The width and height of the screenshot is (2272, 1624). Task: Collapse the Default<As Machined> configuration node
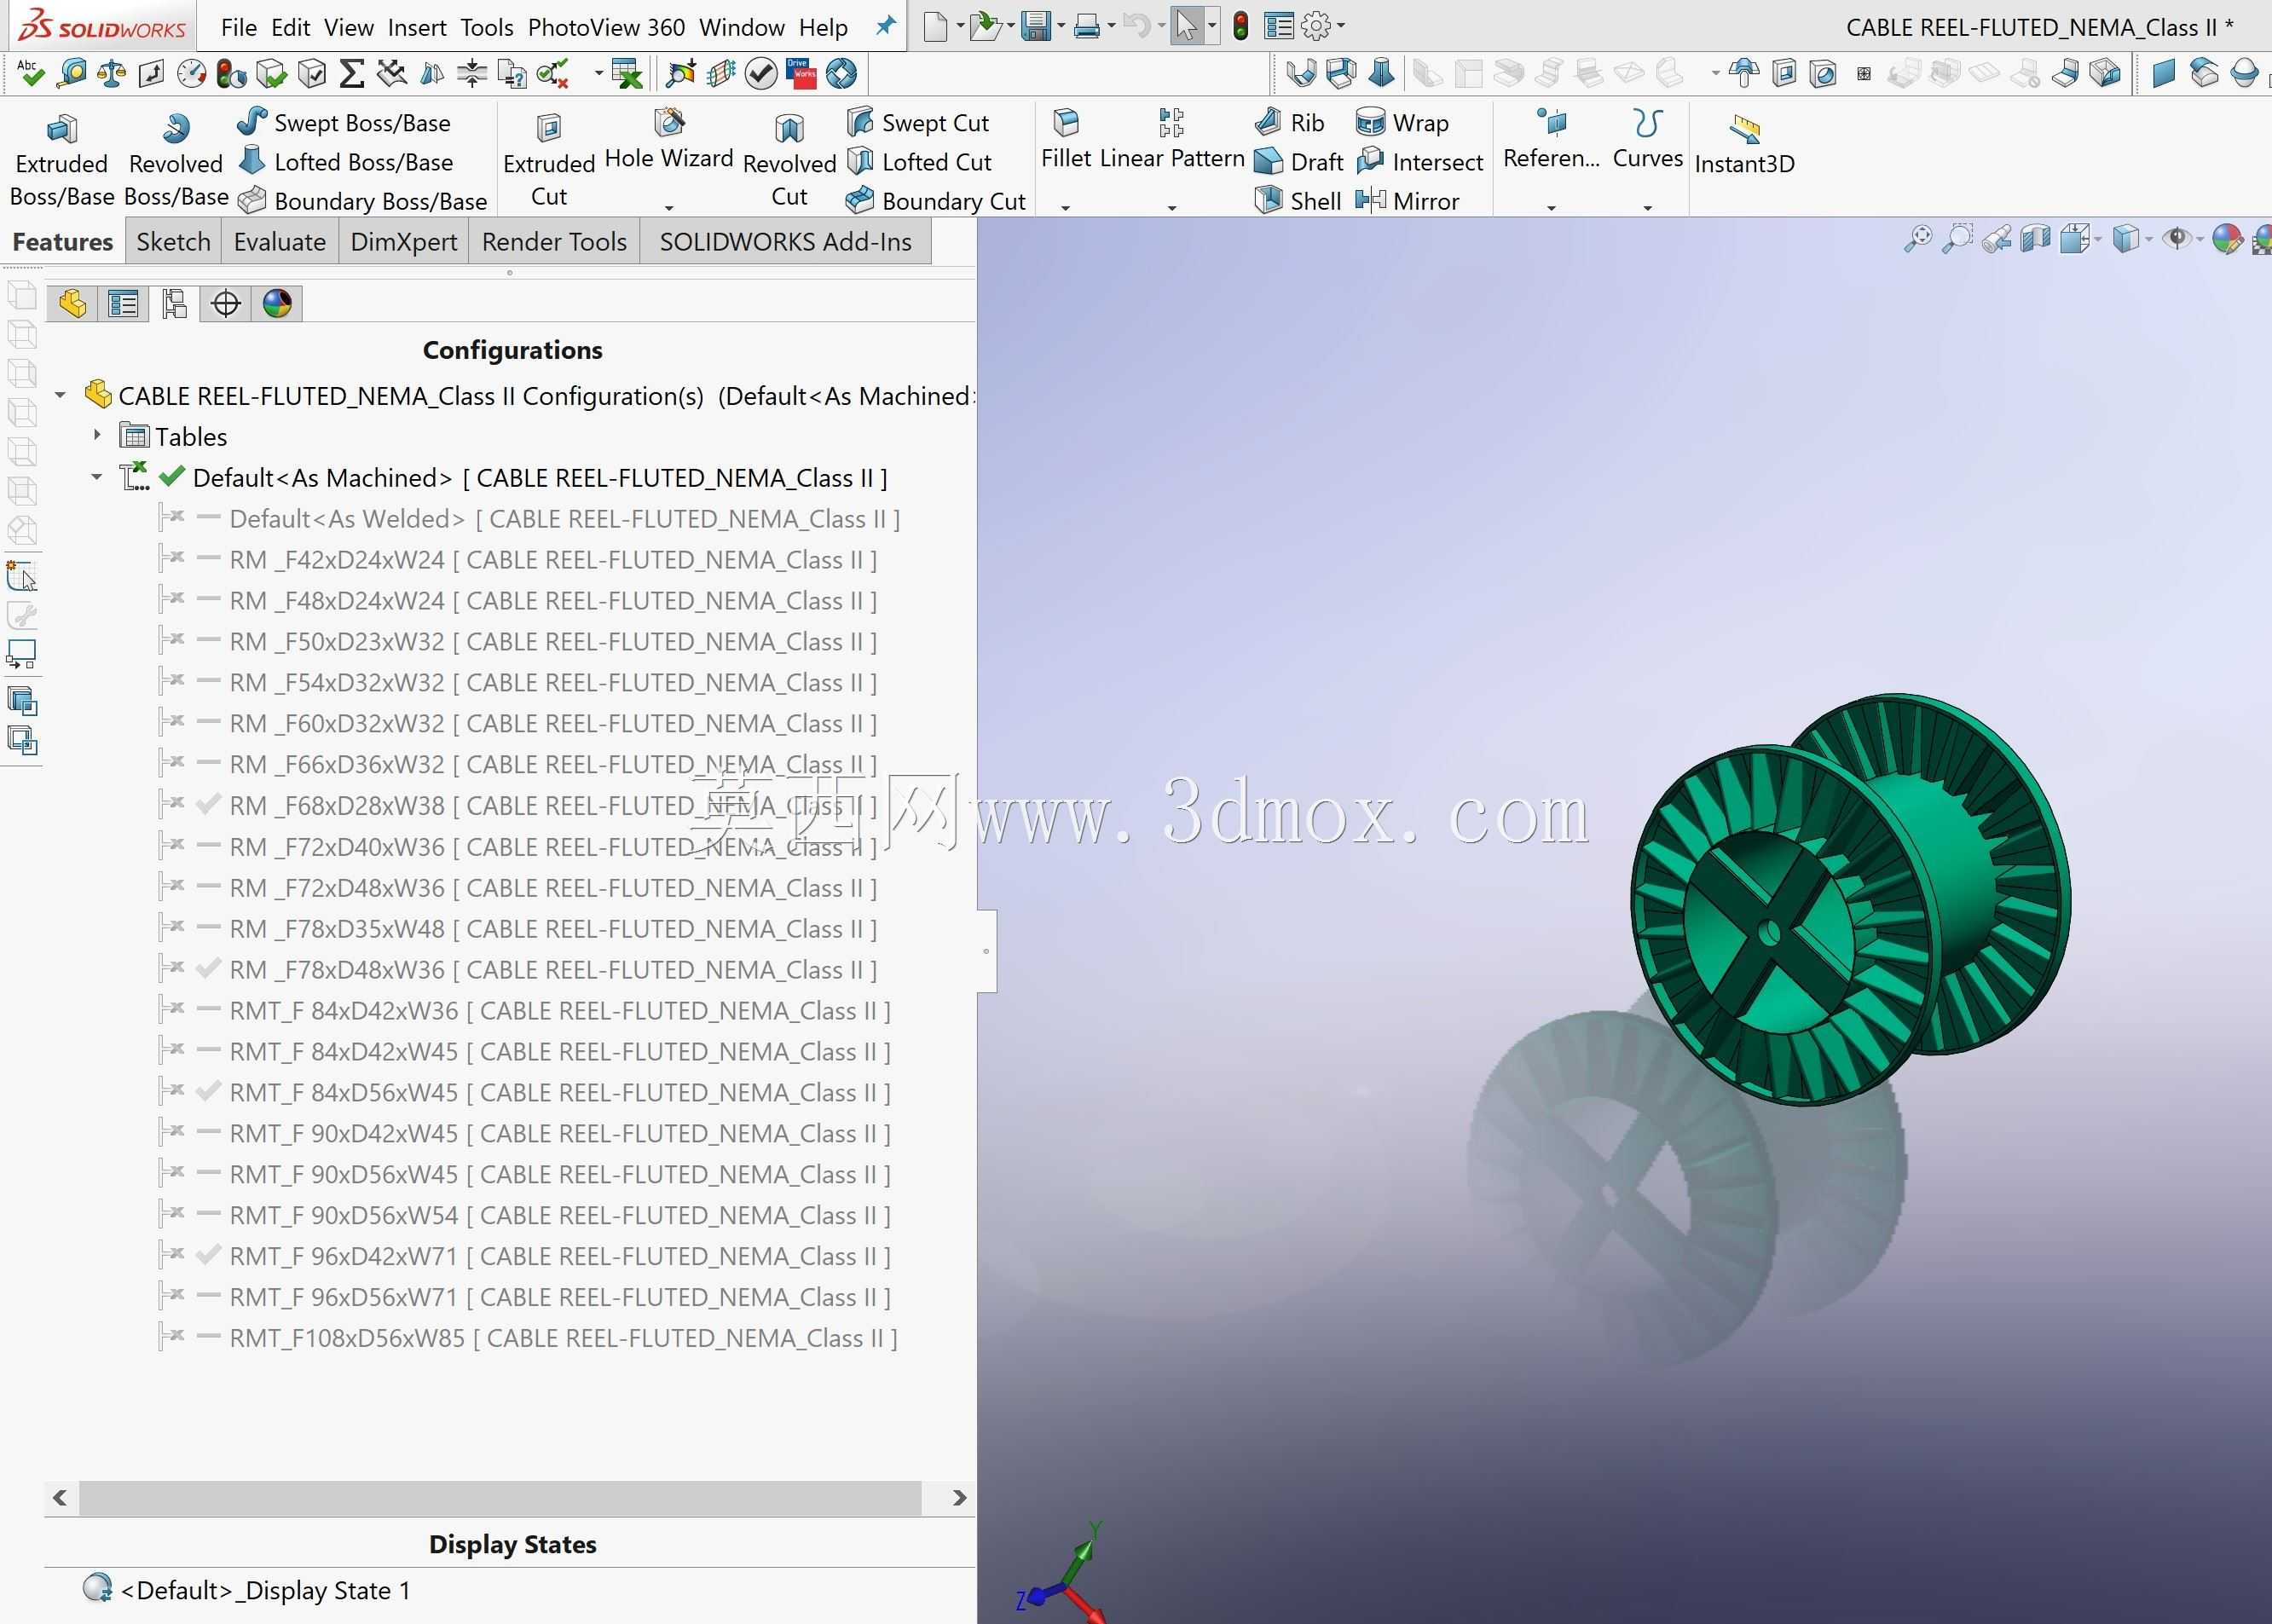[96, 477]
